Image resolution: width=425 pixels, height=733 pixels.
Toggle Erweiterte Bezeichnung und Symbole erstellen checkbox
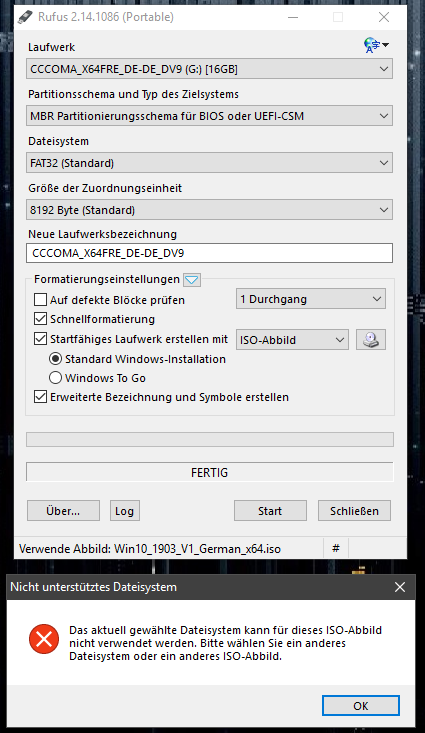[41, 397]
